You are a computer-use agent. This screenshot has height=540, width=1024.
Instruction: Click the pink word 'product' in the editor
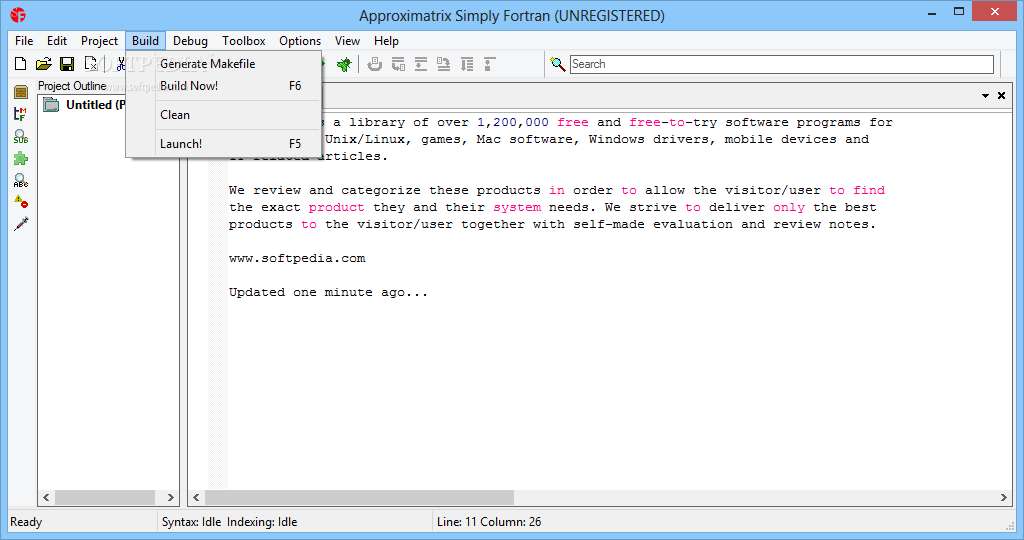click(336, 208)
